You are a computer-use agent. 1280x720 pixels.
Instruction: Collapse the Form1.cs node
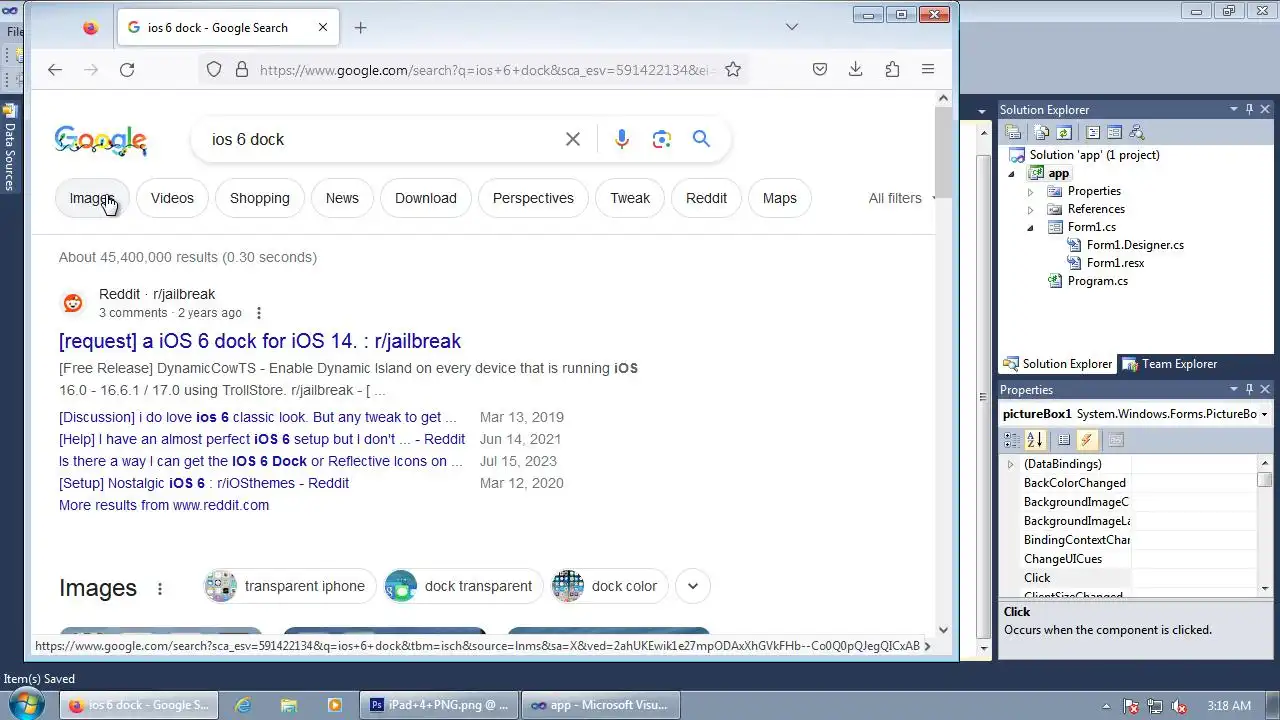[x=1030, y=228]
